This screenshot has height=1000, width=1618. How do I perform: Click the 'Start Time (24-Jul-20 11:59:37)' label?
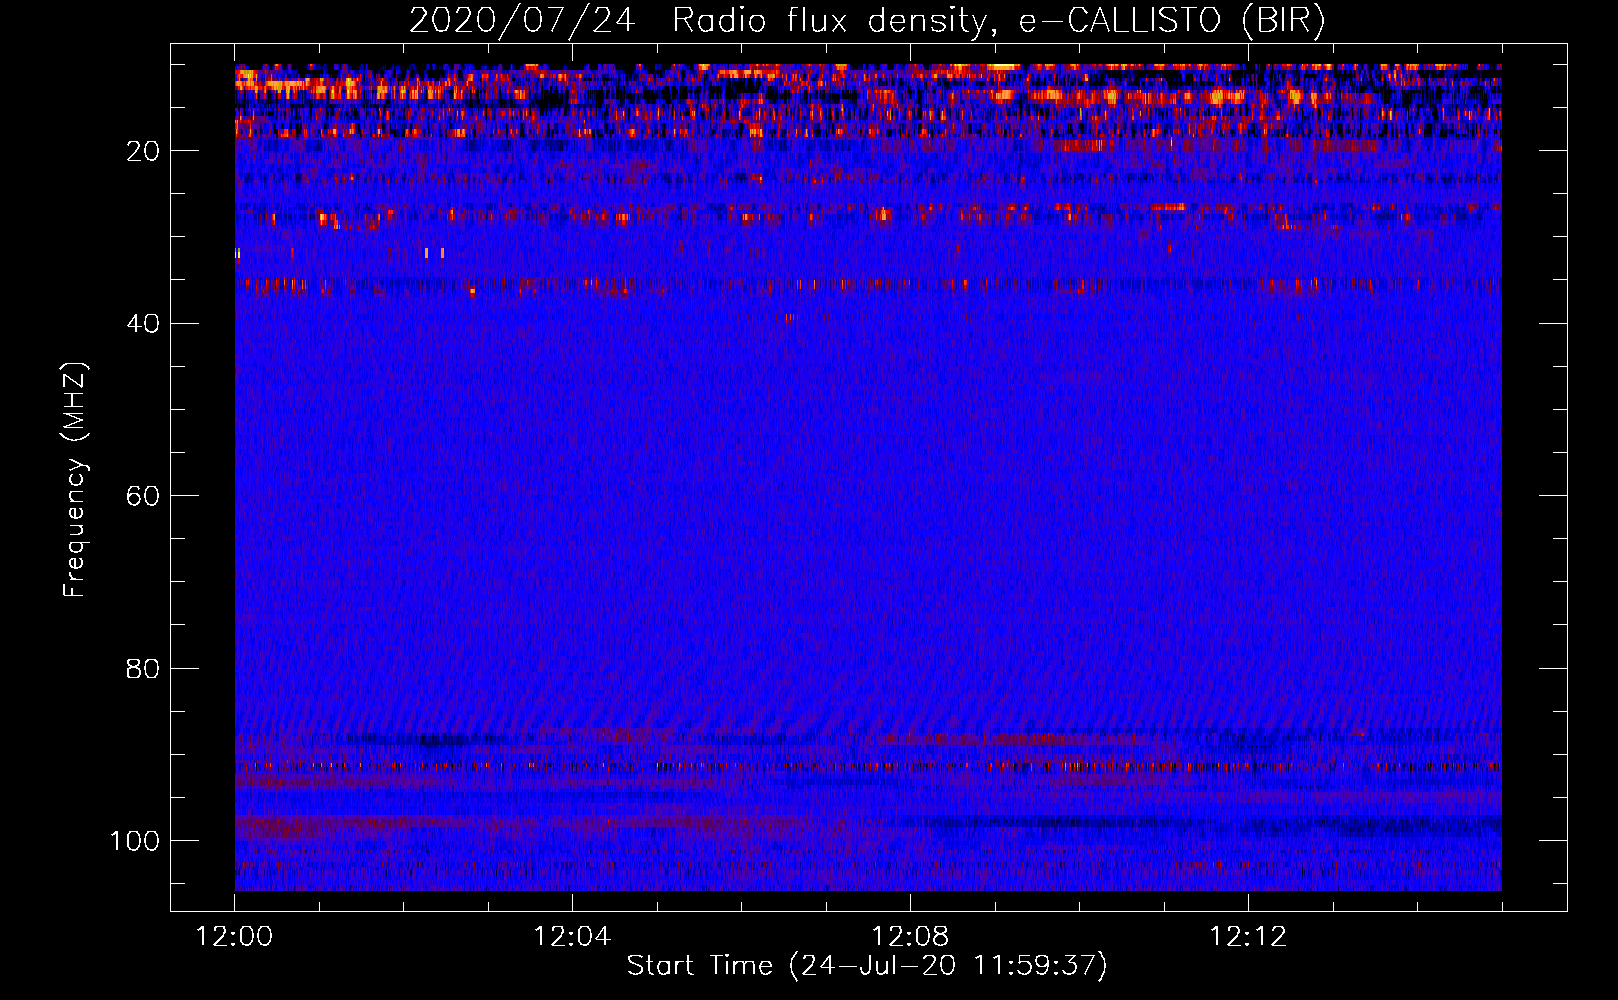pos(867,966)
